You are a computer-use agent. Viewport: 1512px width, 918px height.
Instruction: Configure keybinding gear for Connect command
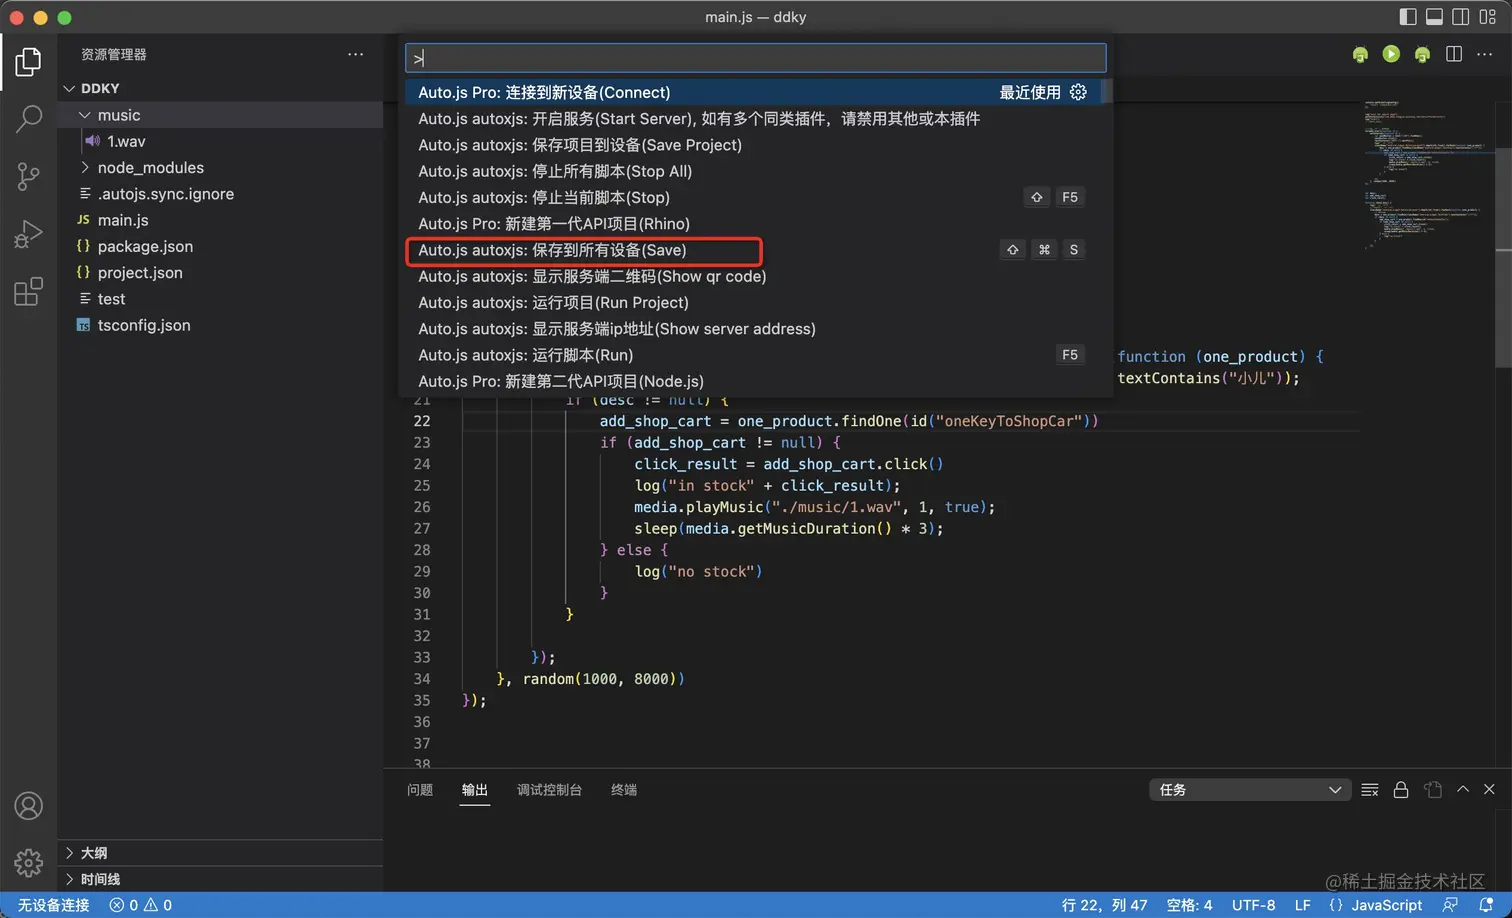click(x=1078, y=92)
